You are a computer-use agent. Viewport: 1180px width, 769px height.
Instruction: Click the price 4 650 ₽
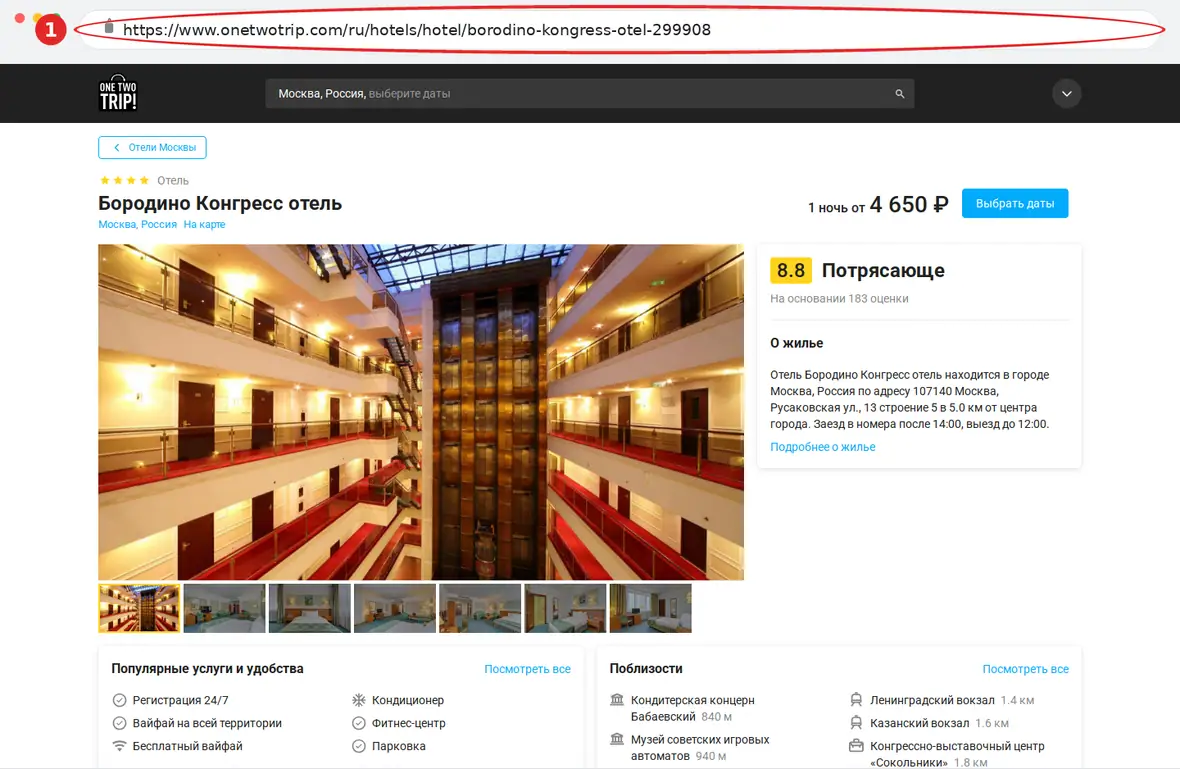909,205
